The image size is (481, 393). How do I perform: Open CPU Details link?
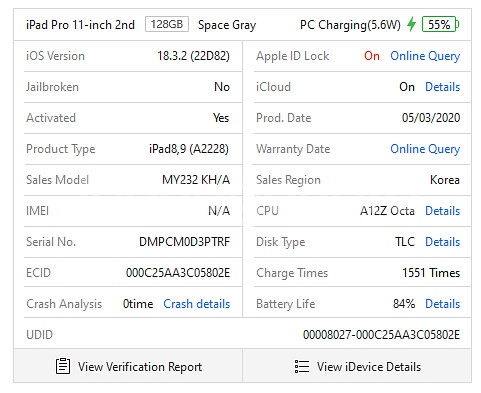coord(442,211)
